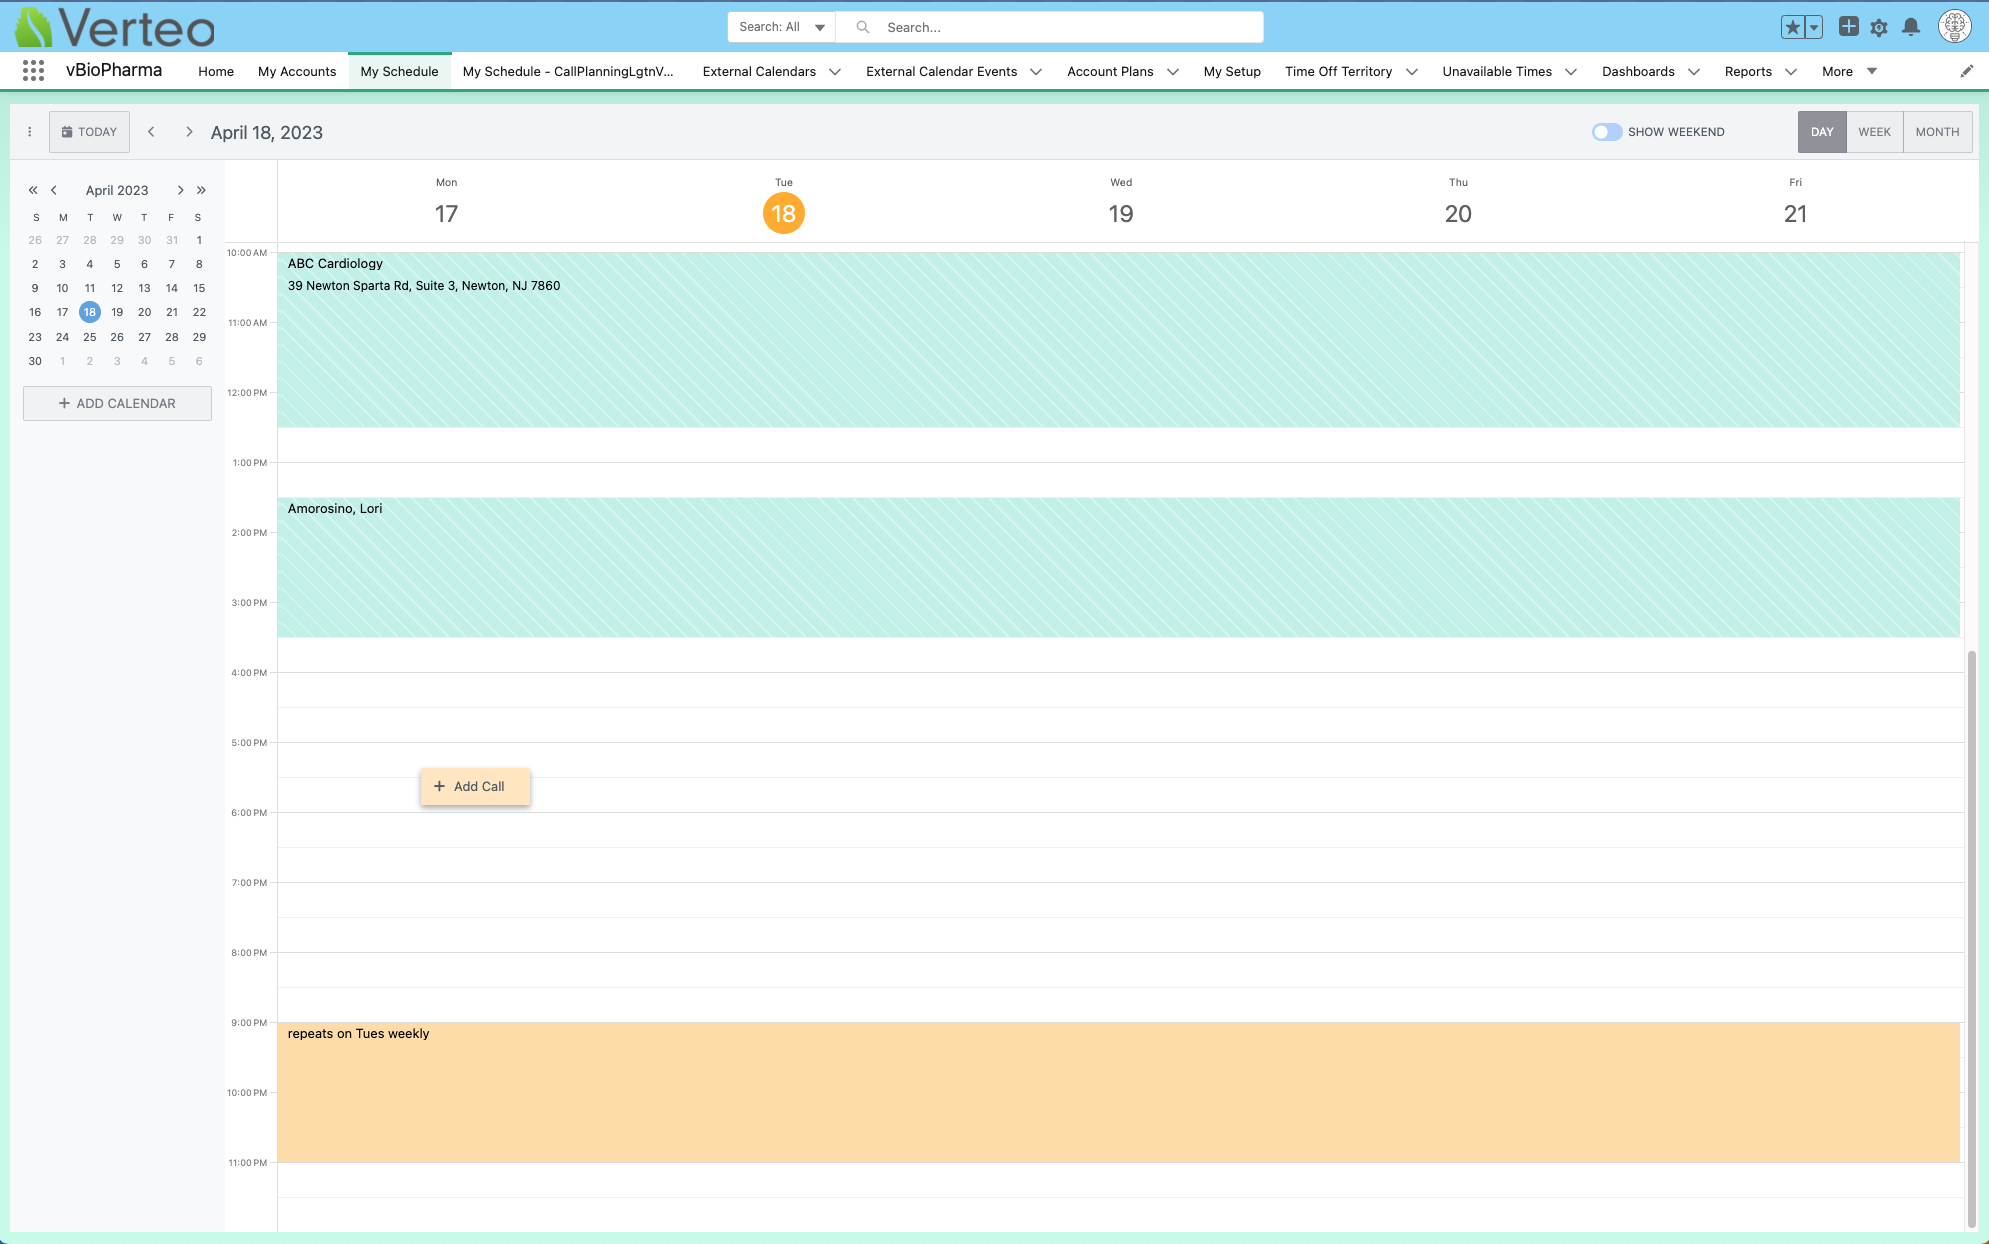Open the global actions plus icon

tap(1848, 27)
